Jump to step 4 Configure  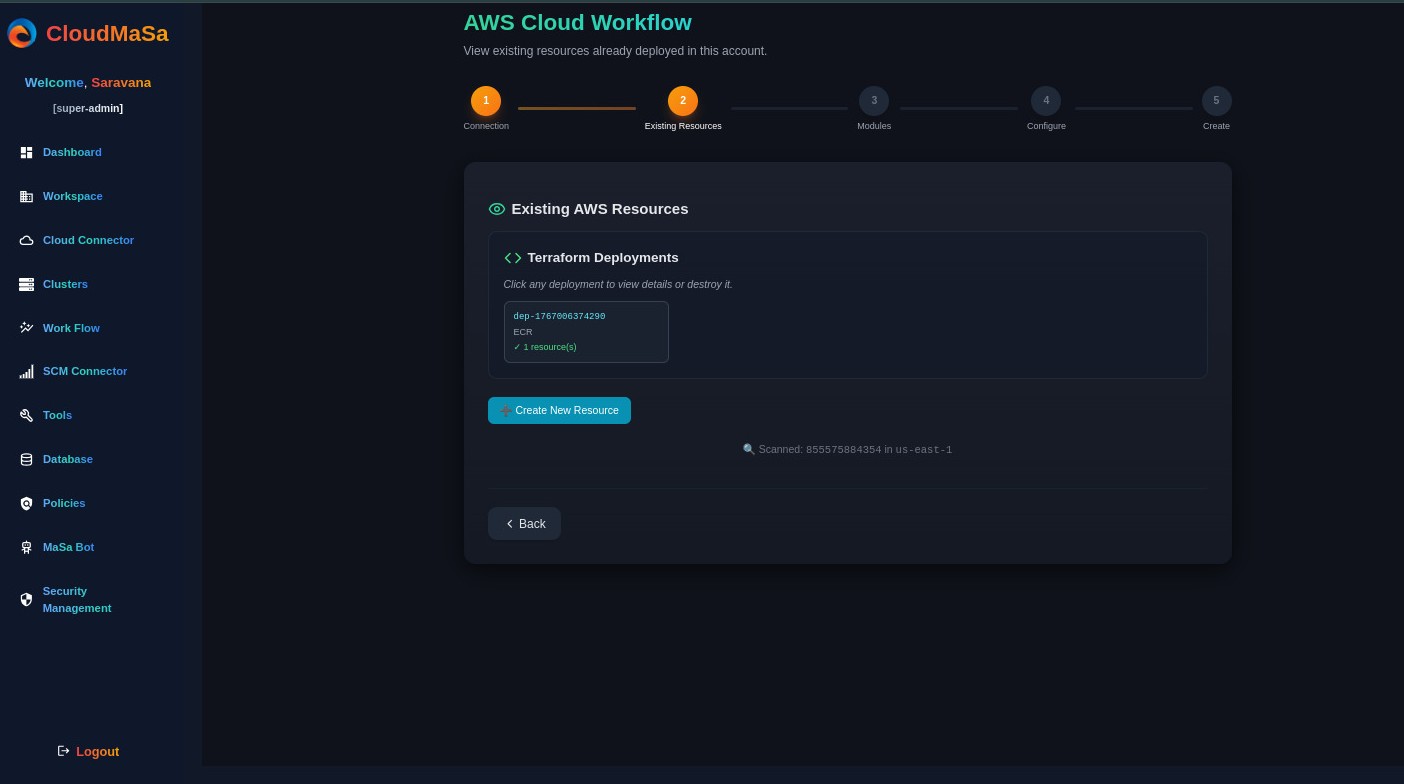(1046, 101)
